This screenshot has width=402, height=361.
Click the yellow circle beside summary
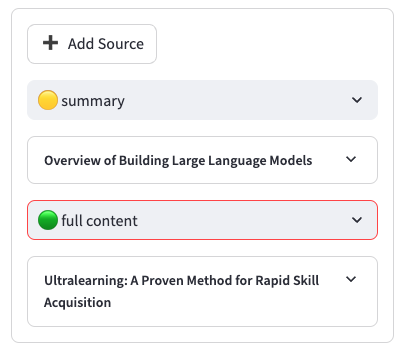click(x=48, y=100)
